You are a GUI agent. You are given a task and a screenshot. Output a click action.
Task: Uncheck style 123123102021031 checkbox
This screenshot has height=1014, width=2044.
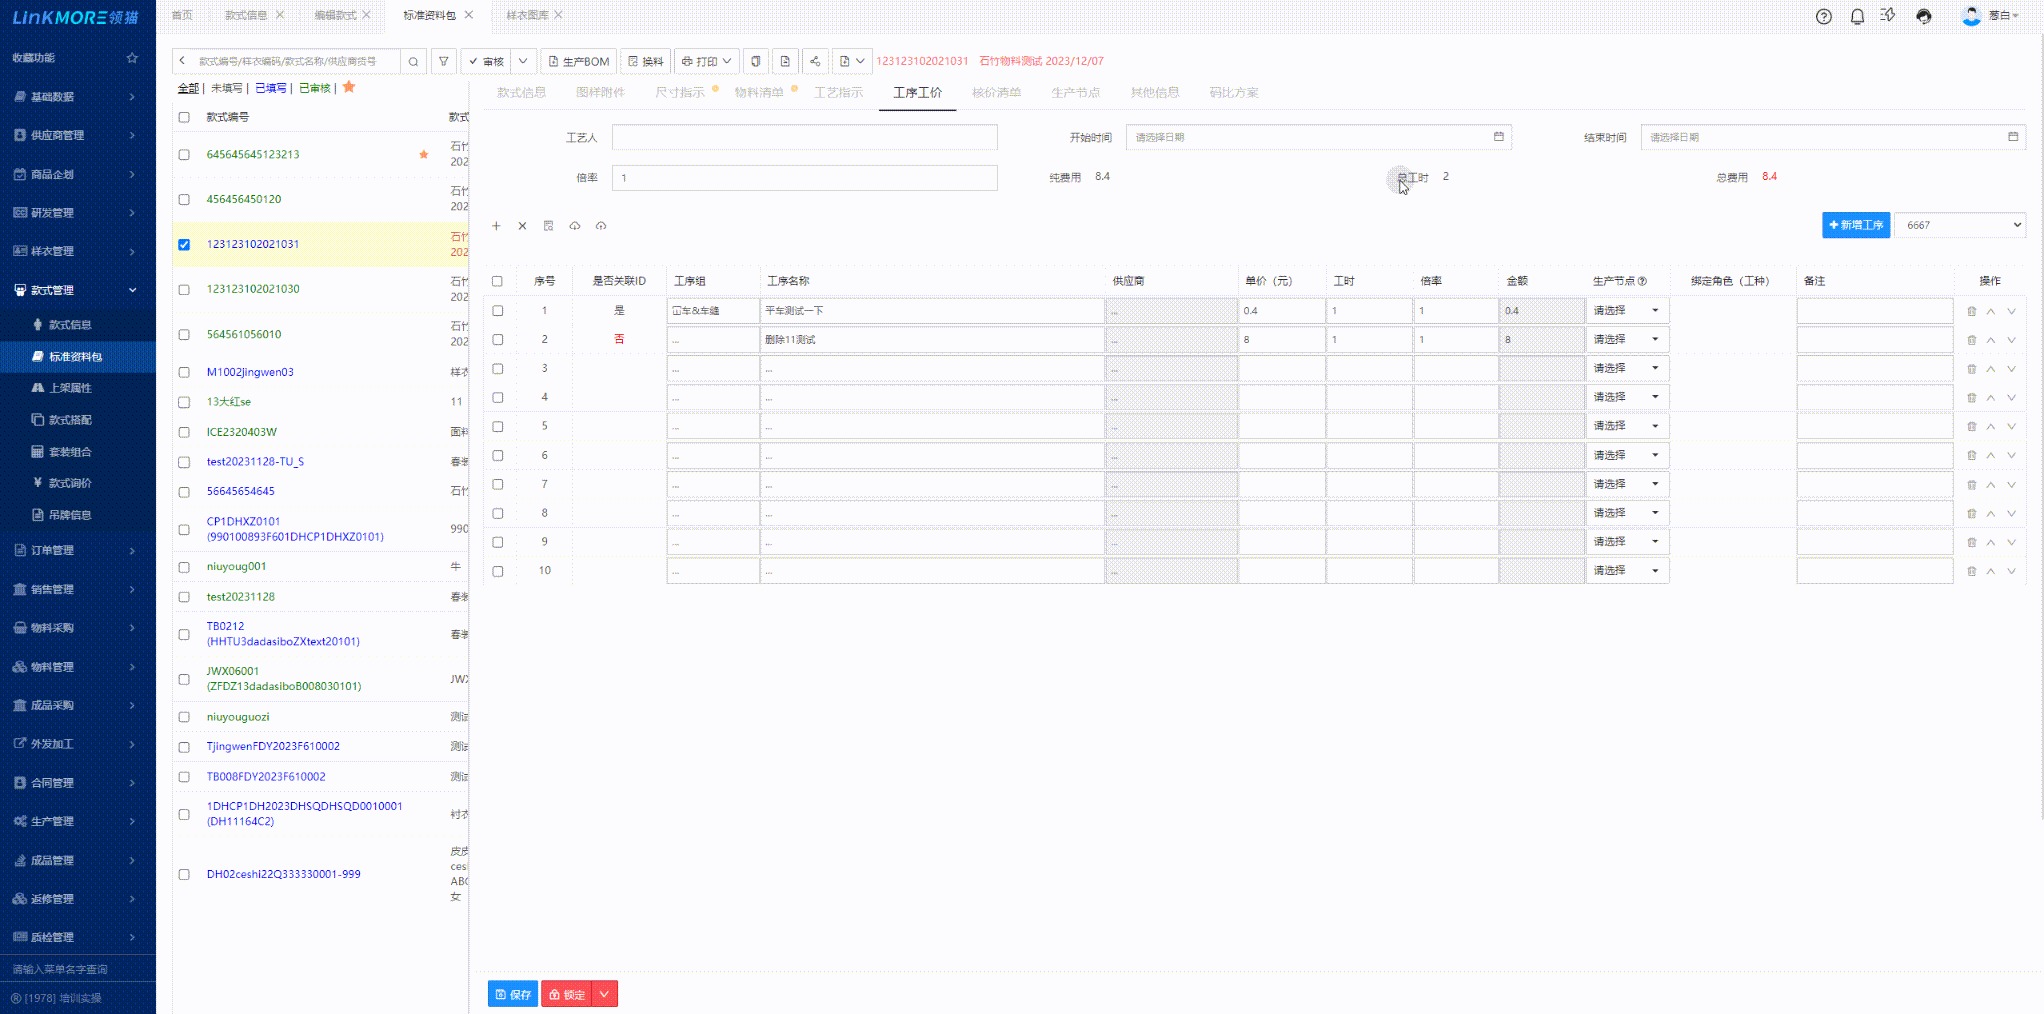click(x=184, y=244)
